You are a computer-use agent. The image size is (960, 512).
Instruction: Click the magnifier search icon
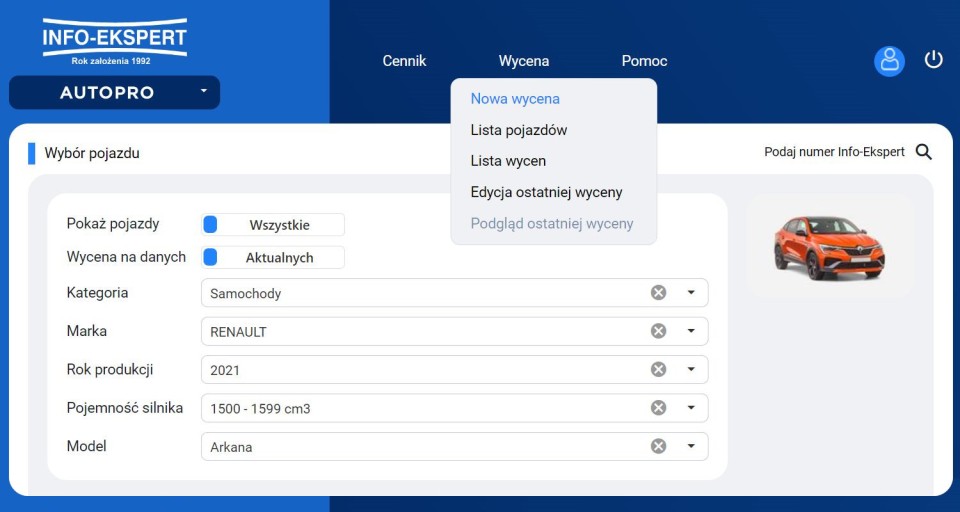click(x=924, y=152)
